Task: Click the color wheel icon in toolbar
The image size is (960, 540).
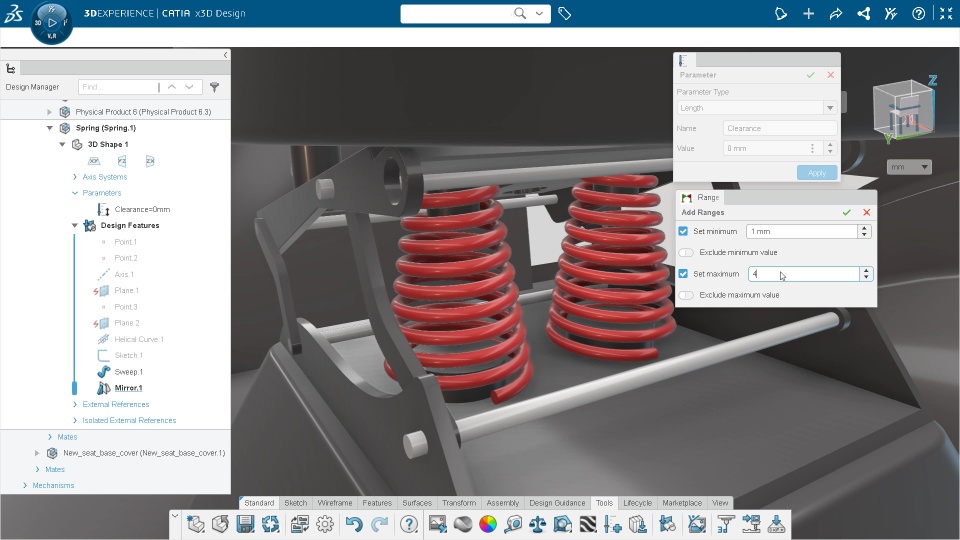Action: click(x=488, y=524)
